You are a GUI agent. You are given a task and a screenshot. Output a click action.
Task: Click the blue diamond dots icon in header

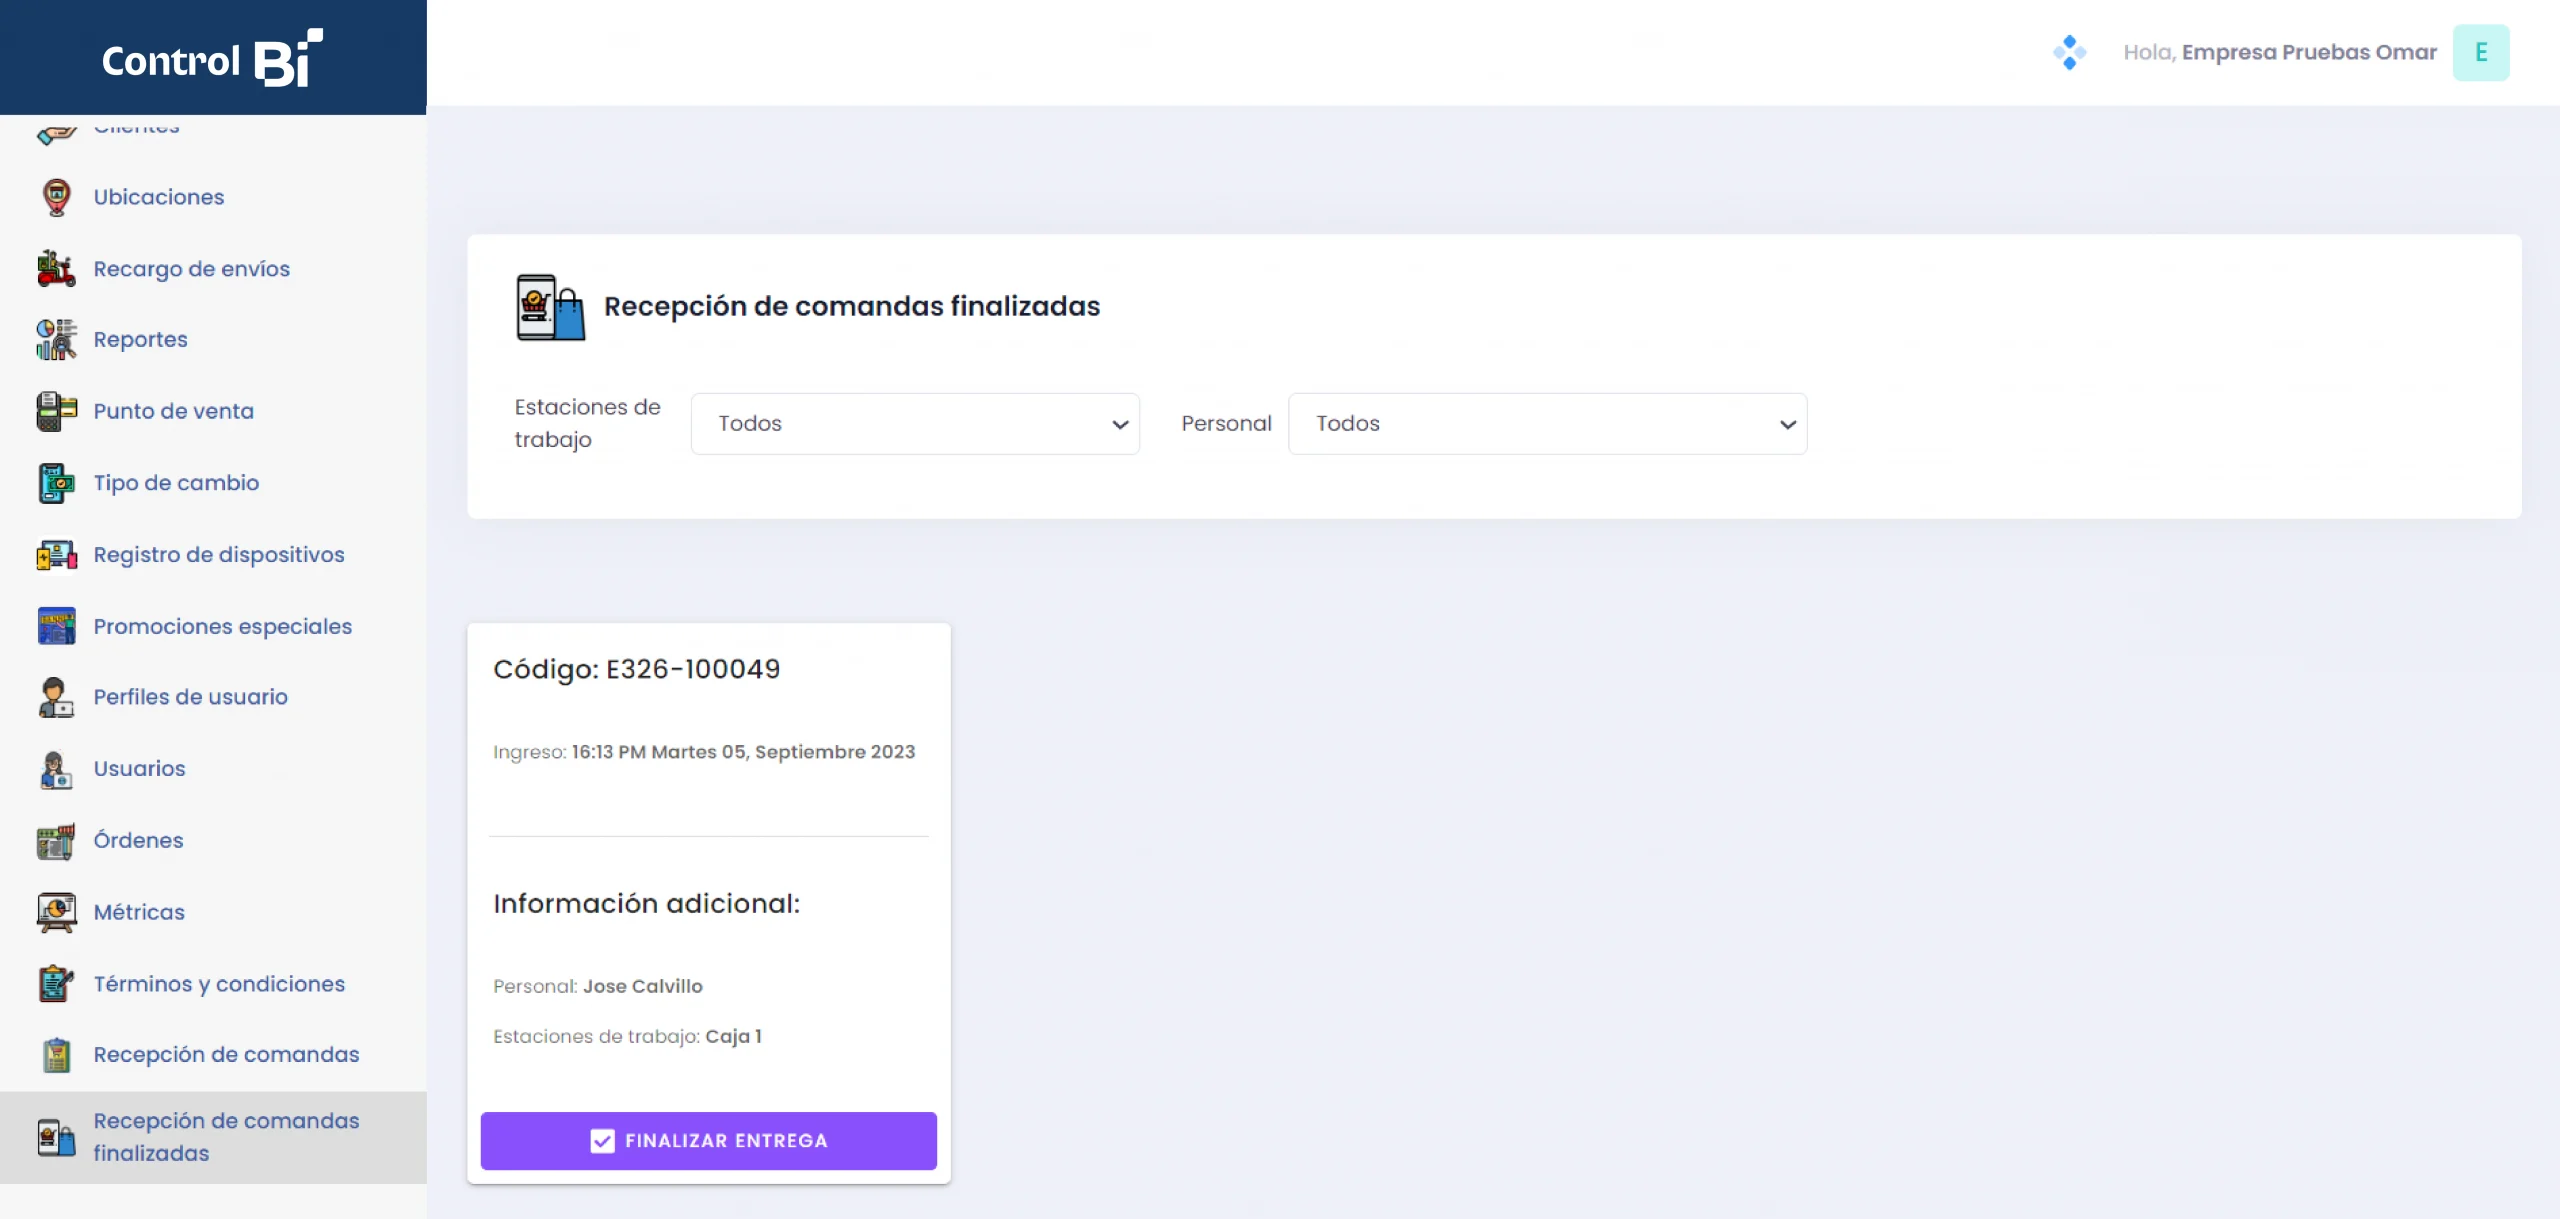[2069, 52]
